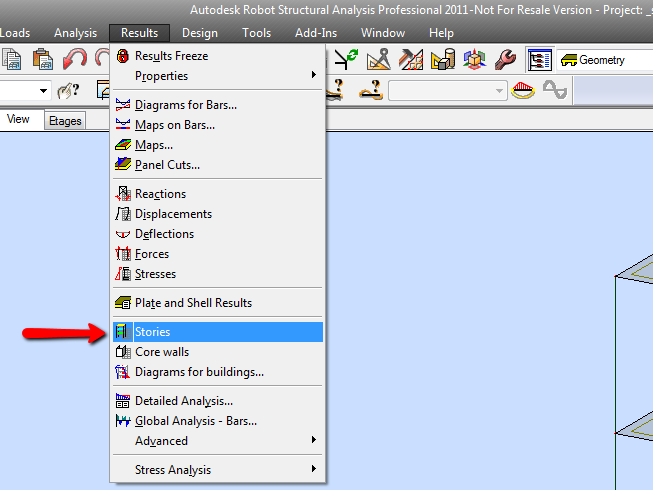This screenshot has height=490, width=653.
Task: Click the Paste clipboard icon
Action: (42, 59)
